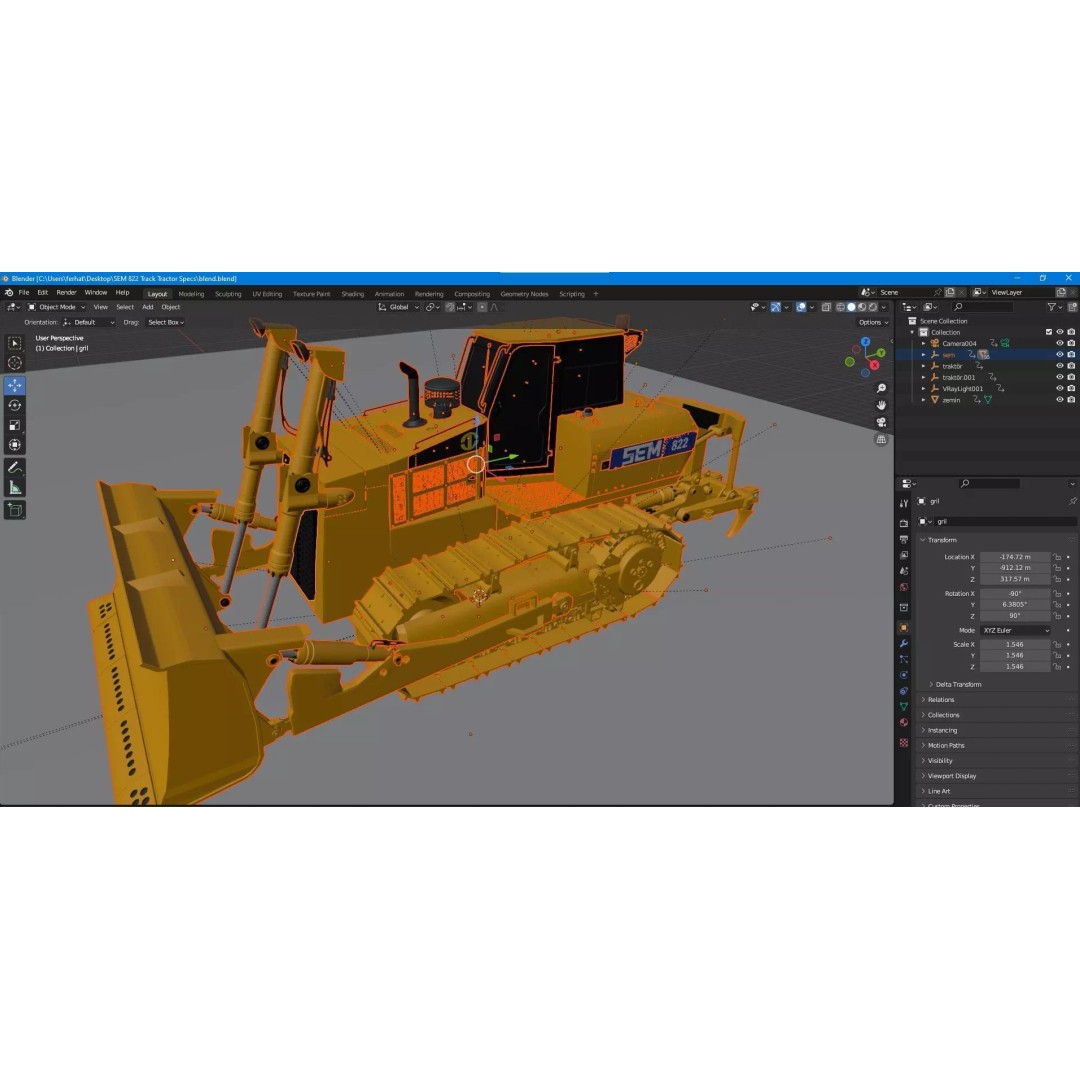Click the pan hand navigation icon
The image size is (1080, 1080).
click(x=881, y=405)
